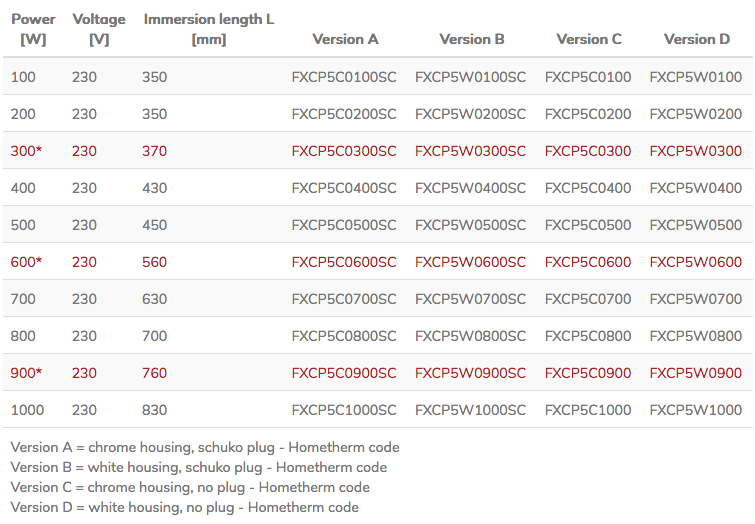The height and width of the screenshot is (524, 755).
Task: Click the red code FXCP5C0300SC
Action: [x=344, y=151]
